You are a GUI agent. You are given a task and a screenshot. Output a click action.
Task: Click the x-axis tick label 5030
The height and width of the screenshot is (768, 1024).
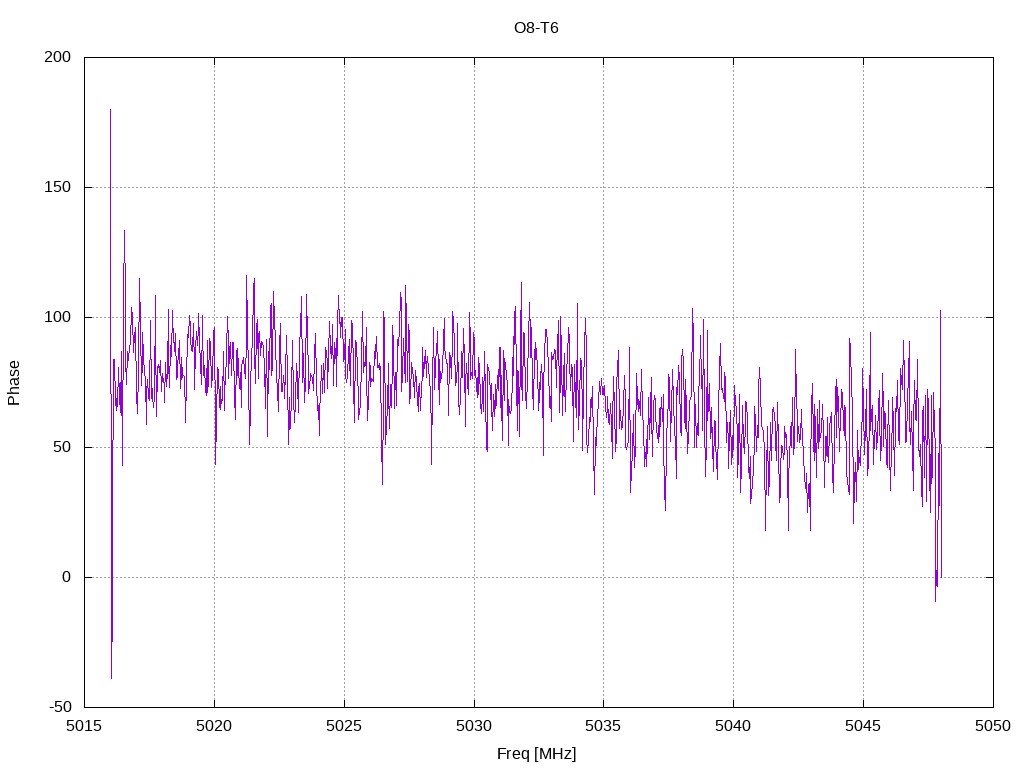click(x=474, y=726)
